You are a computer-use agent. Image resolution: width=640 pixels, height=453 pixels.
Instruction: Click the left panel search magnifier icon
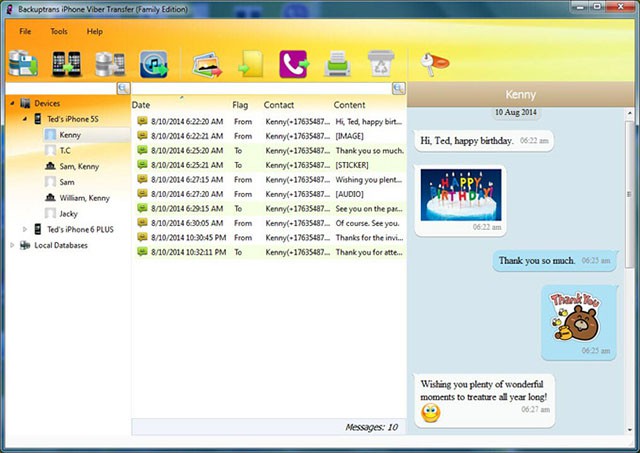[x=123, y=89]
